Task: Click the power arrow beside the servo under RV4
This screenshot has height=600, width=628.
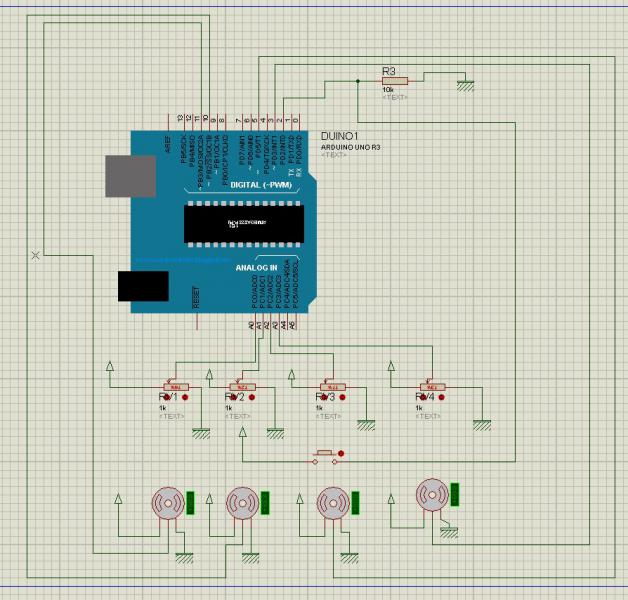Action: coord(391,499)
